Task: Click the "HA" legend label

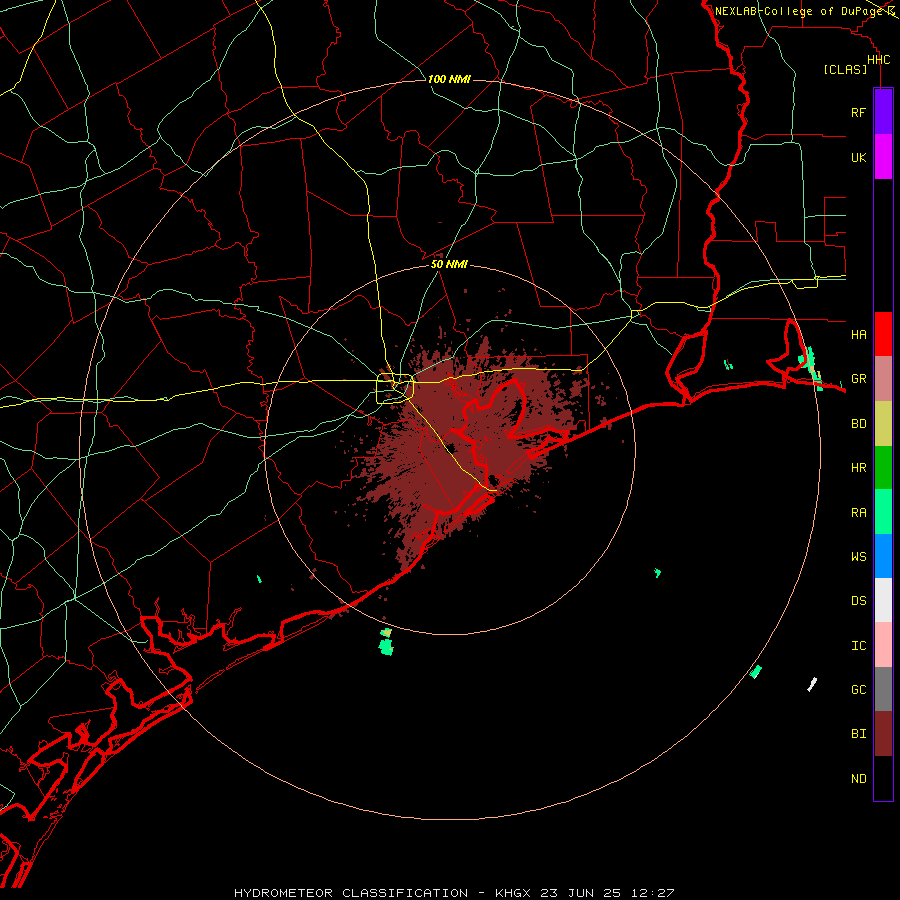Action: click(858, 335)
